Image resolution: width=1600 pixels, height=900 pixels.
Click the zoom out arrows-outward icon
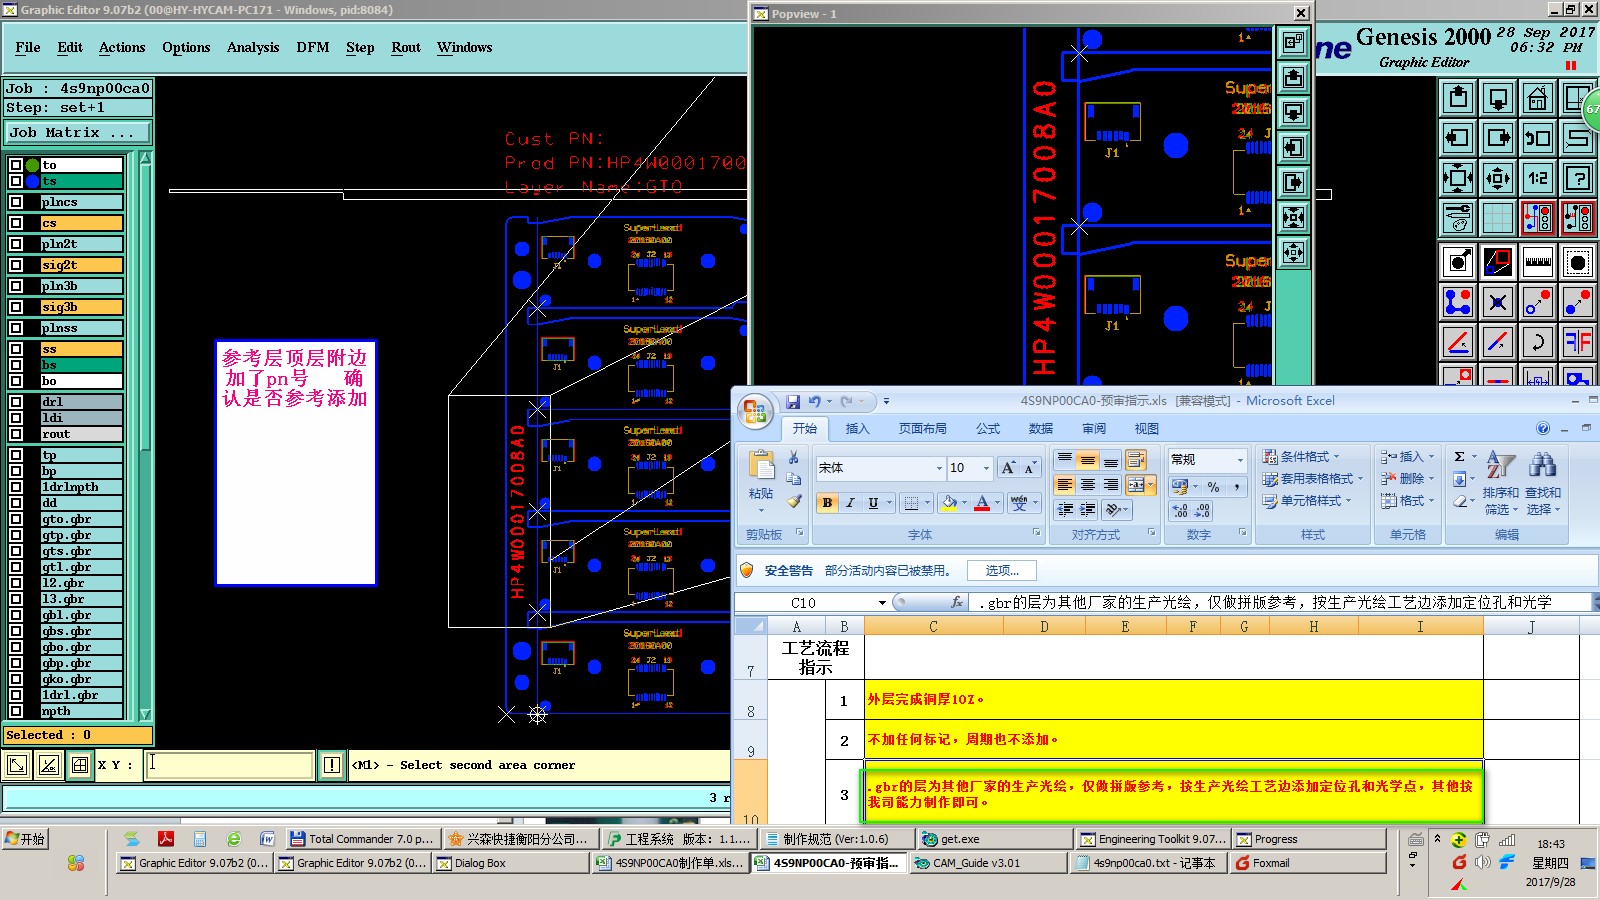click(1498, 178)
